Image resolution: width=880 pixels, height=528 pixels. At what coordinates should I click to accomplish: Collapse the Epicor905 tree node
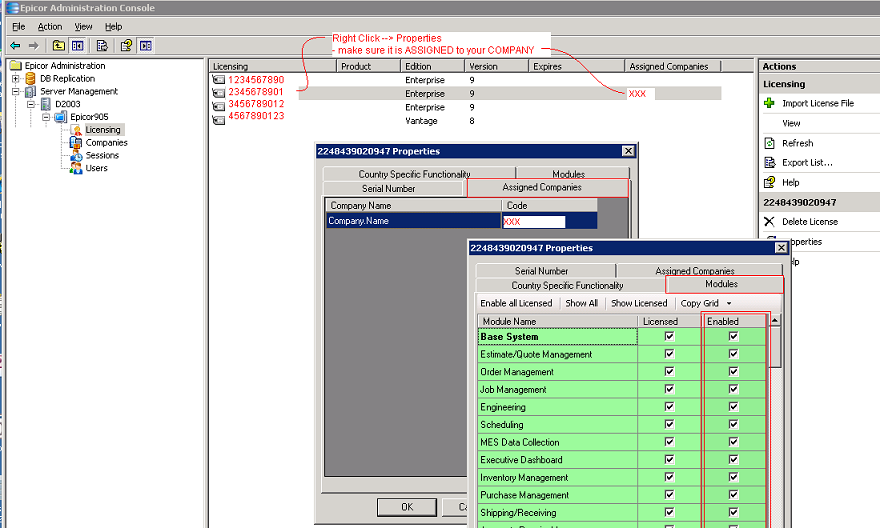46,117
